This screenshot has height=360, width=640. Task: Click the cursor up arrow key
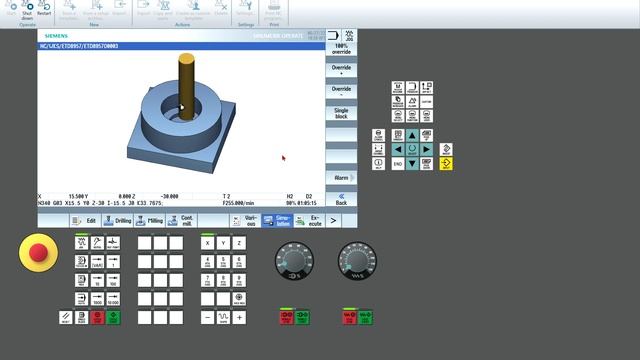[x=412, y=135]
